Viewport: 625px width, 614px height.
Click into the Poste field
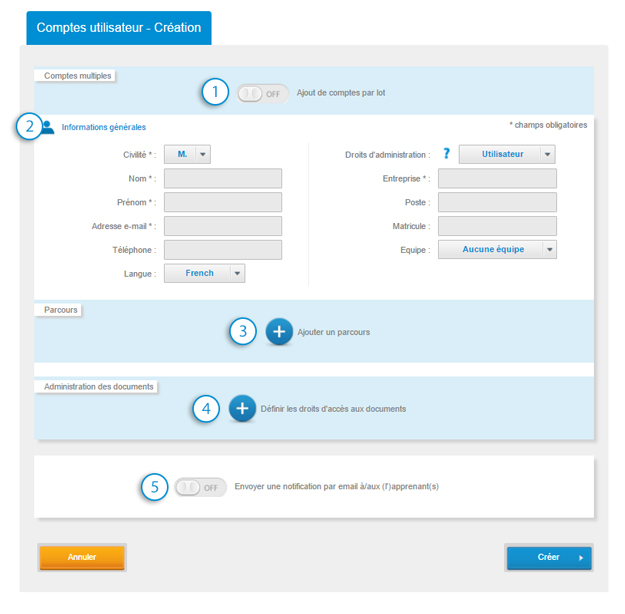click(x=497, y=202)
